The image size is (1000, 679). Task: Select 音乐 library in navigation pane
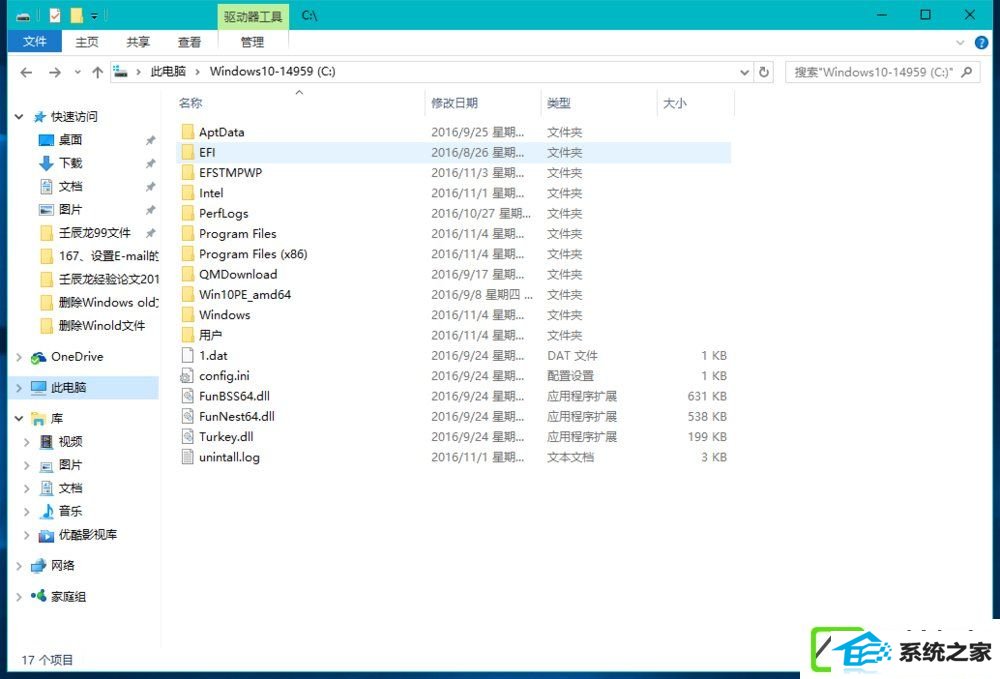pos(70,511)
